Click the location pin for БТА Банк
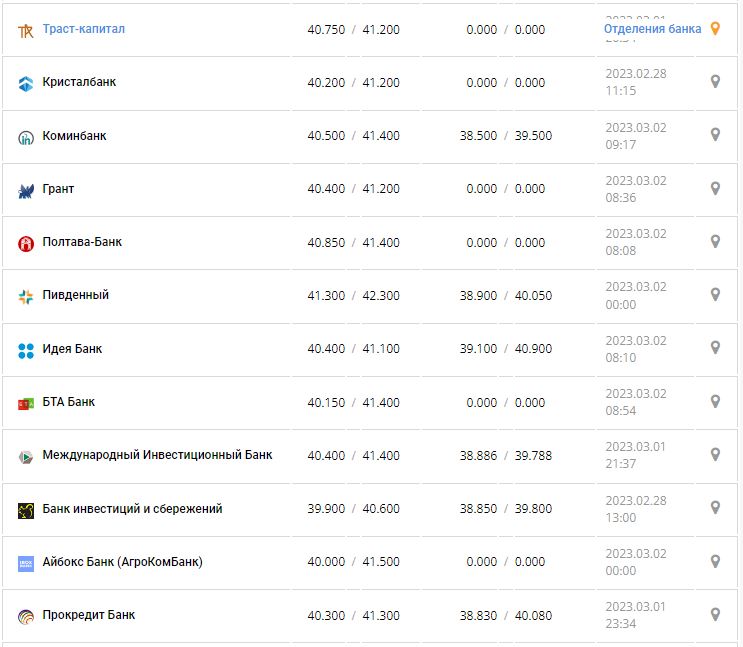This screenshot has height=647, width=743. click(715, 401)
